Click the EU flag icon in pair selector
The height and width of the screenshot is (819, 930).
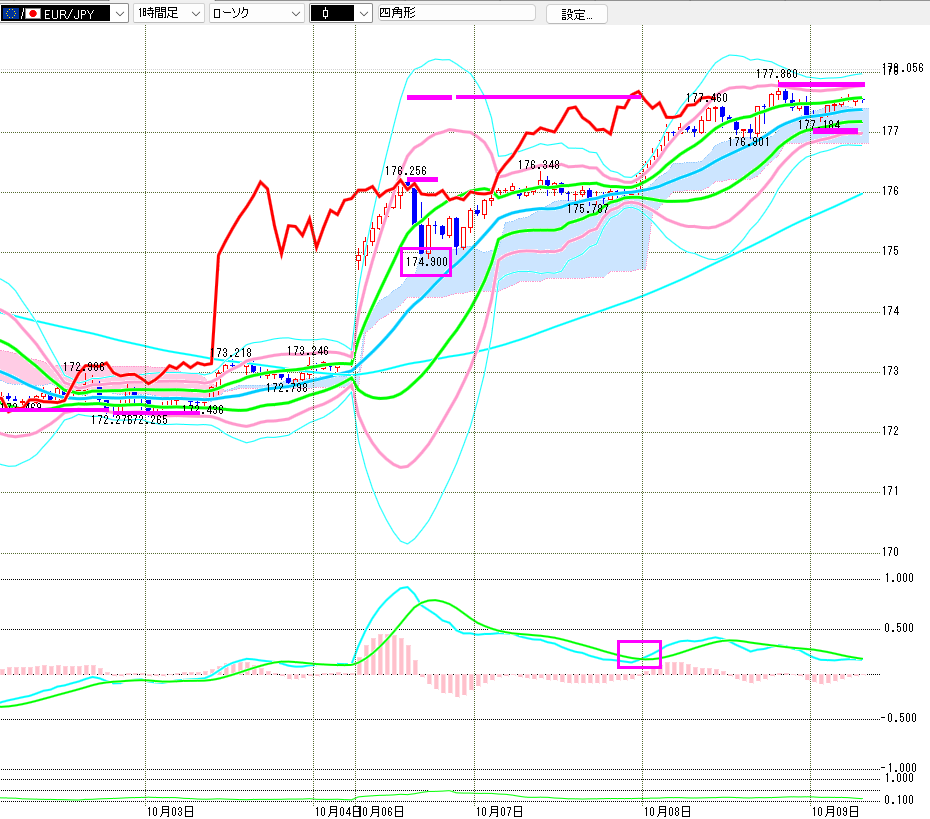pos(12,14)
